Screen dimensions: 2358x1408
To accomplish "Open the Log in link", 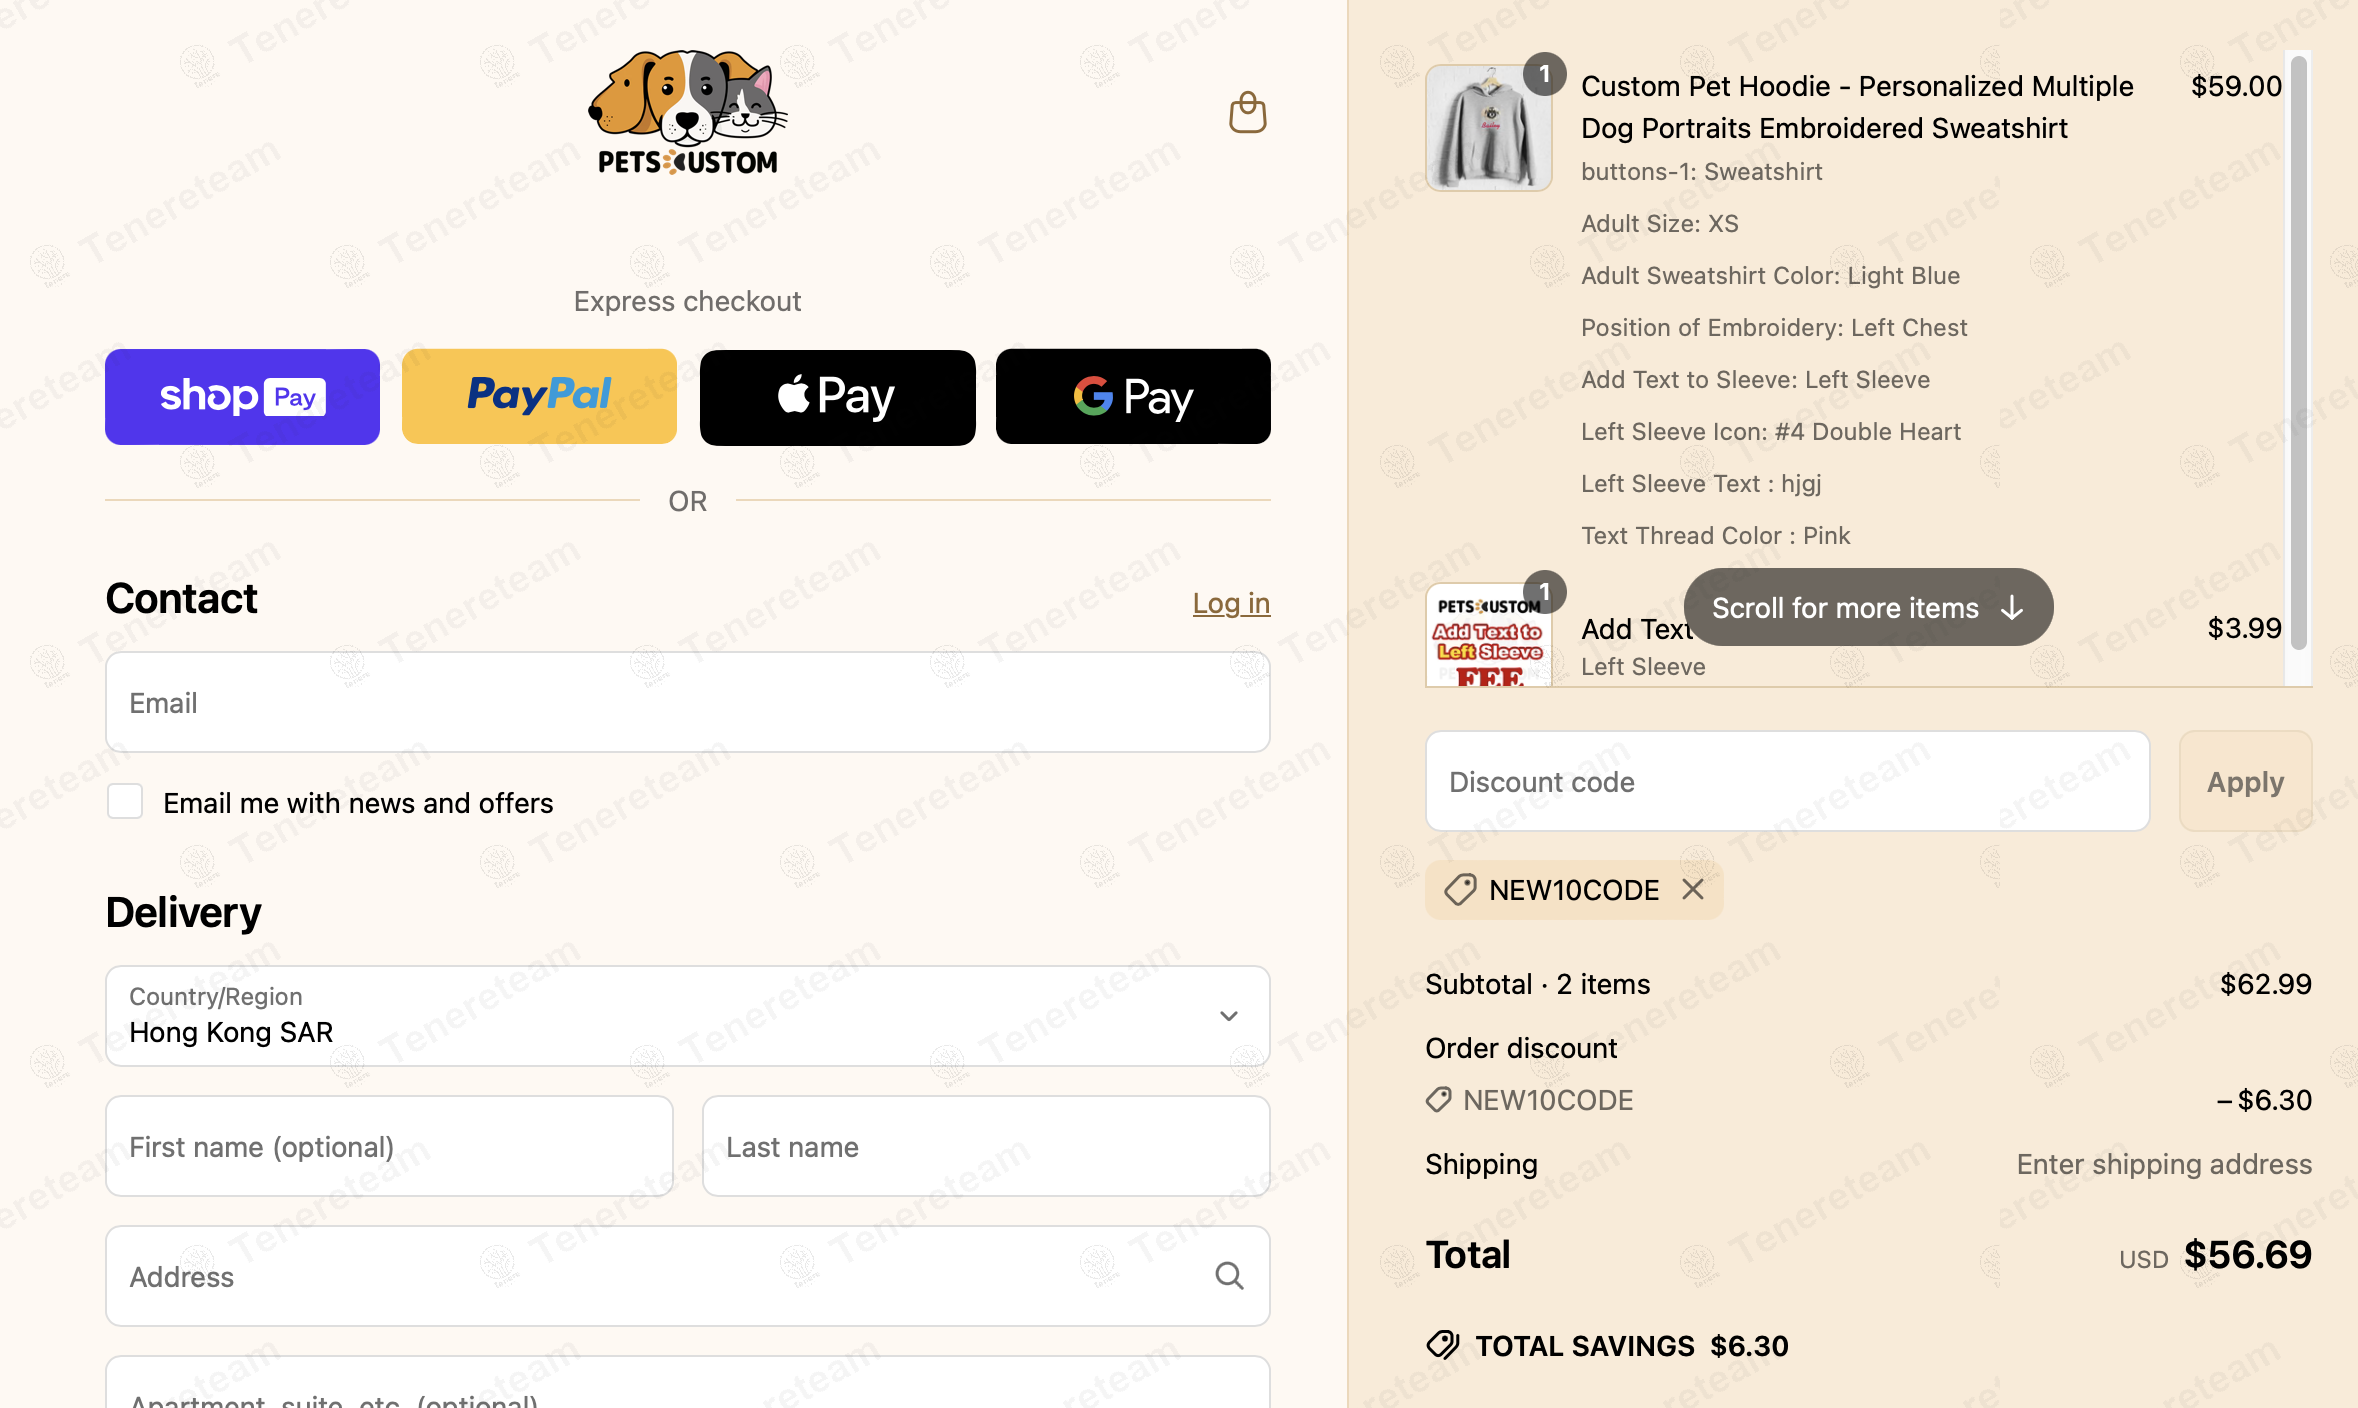I will point(1231,603).
